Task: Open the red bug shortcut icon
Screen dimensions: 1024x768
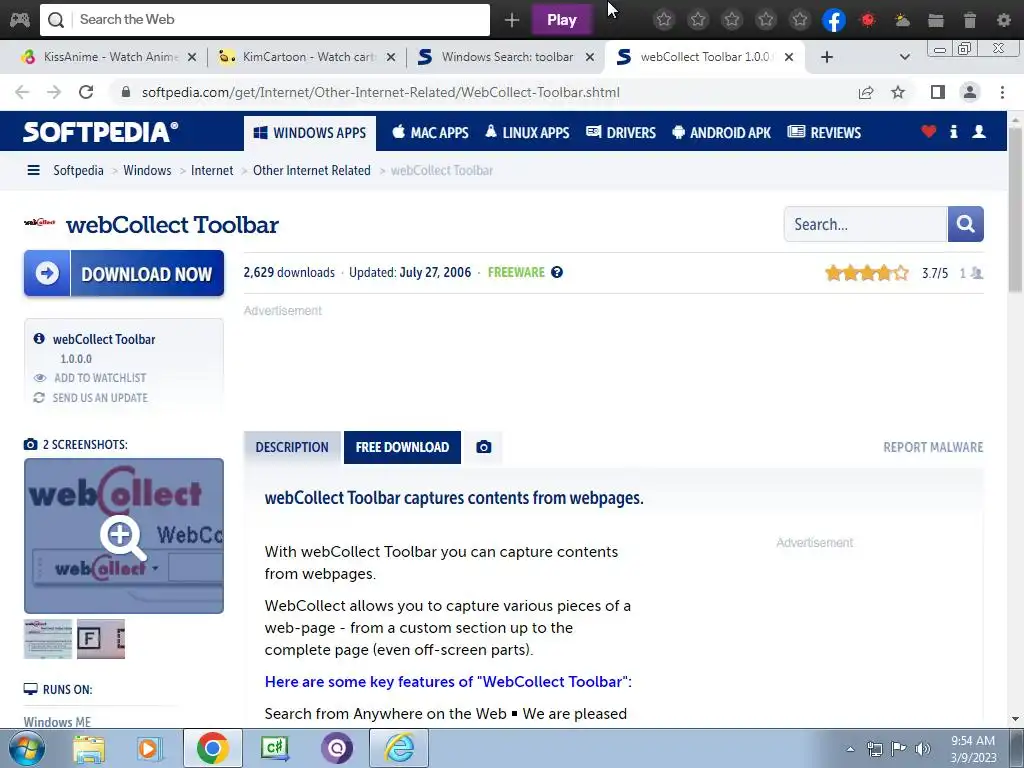Action: tap(868, 20)
